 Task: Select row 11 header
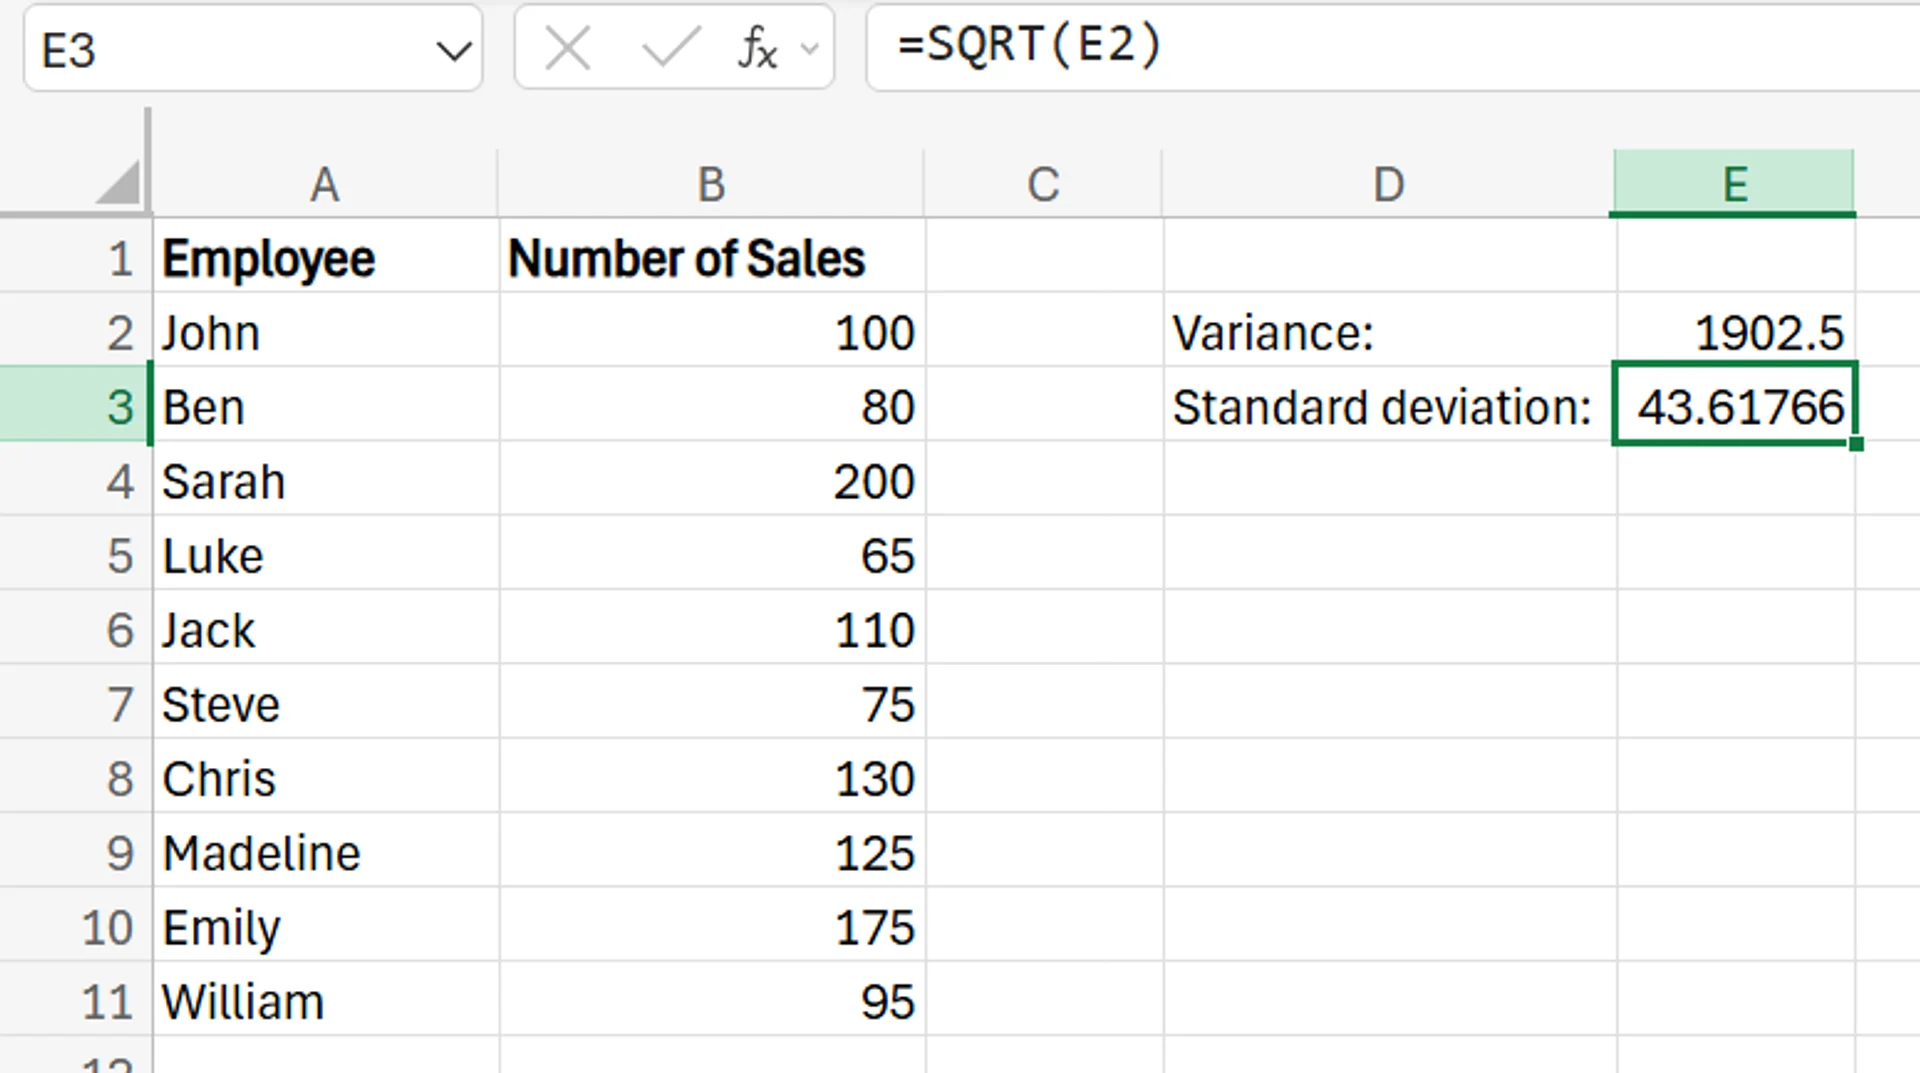[x=76, y=1000]
